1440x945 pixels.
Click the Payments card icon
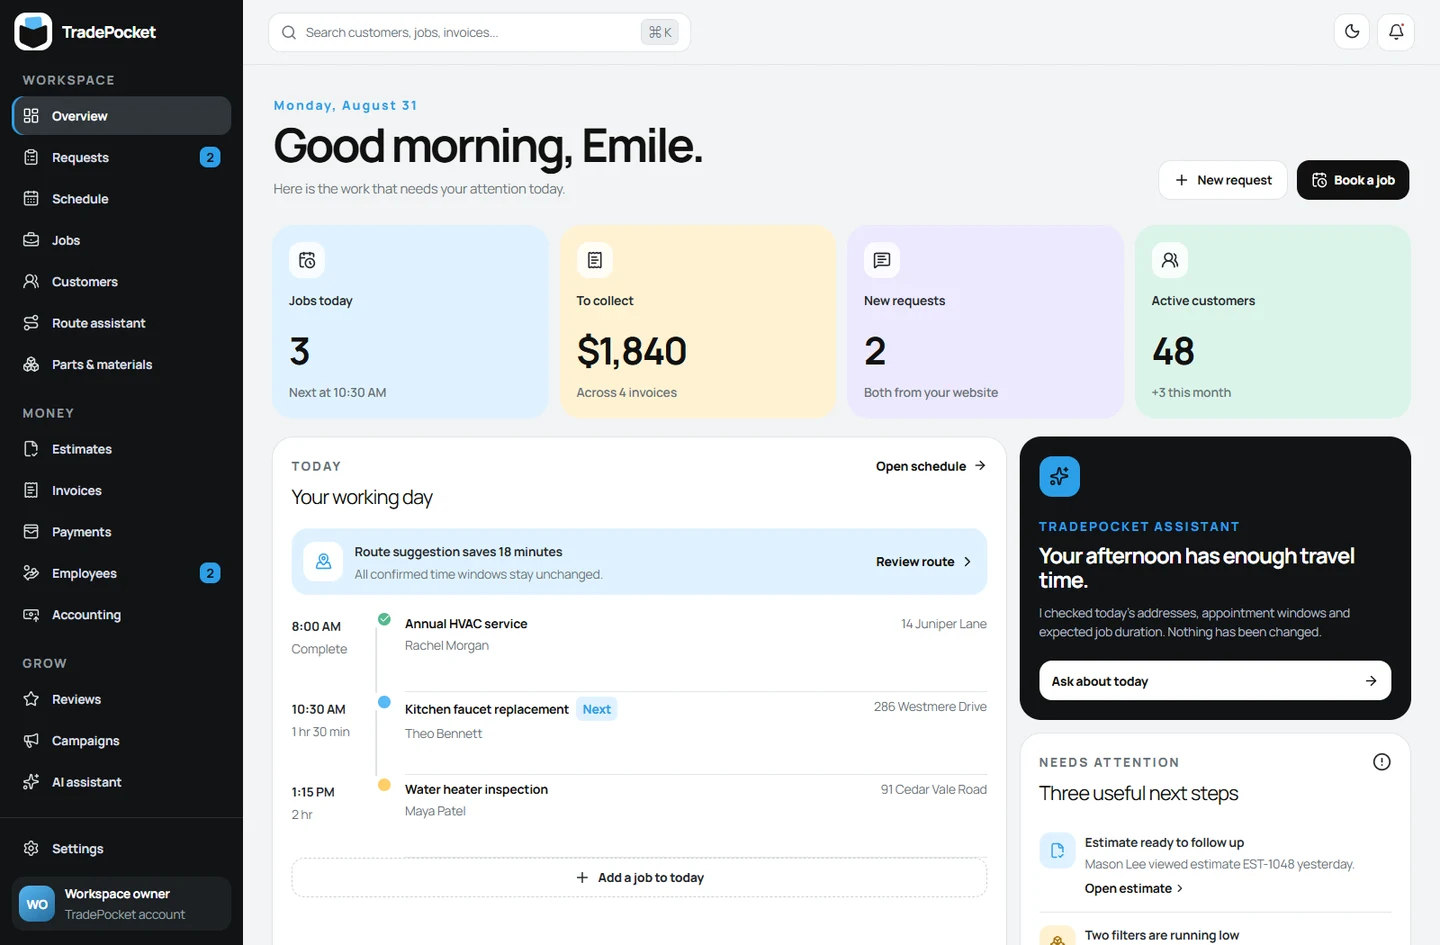[31, 532]
